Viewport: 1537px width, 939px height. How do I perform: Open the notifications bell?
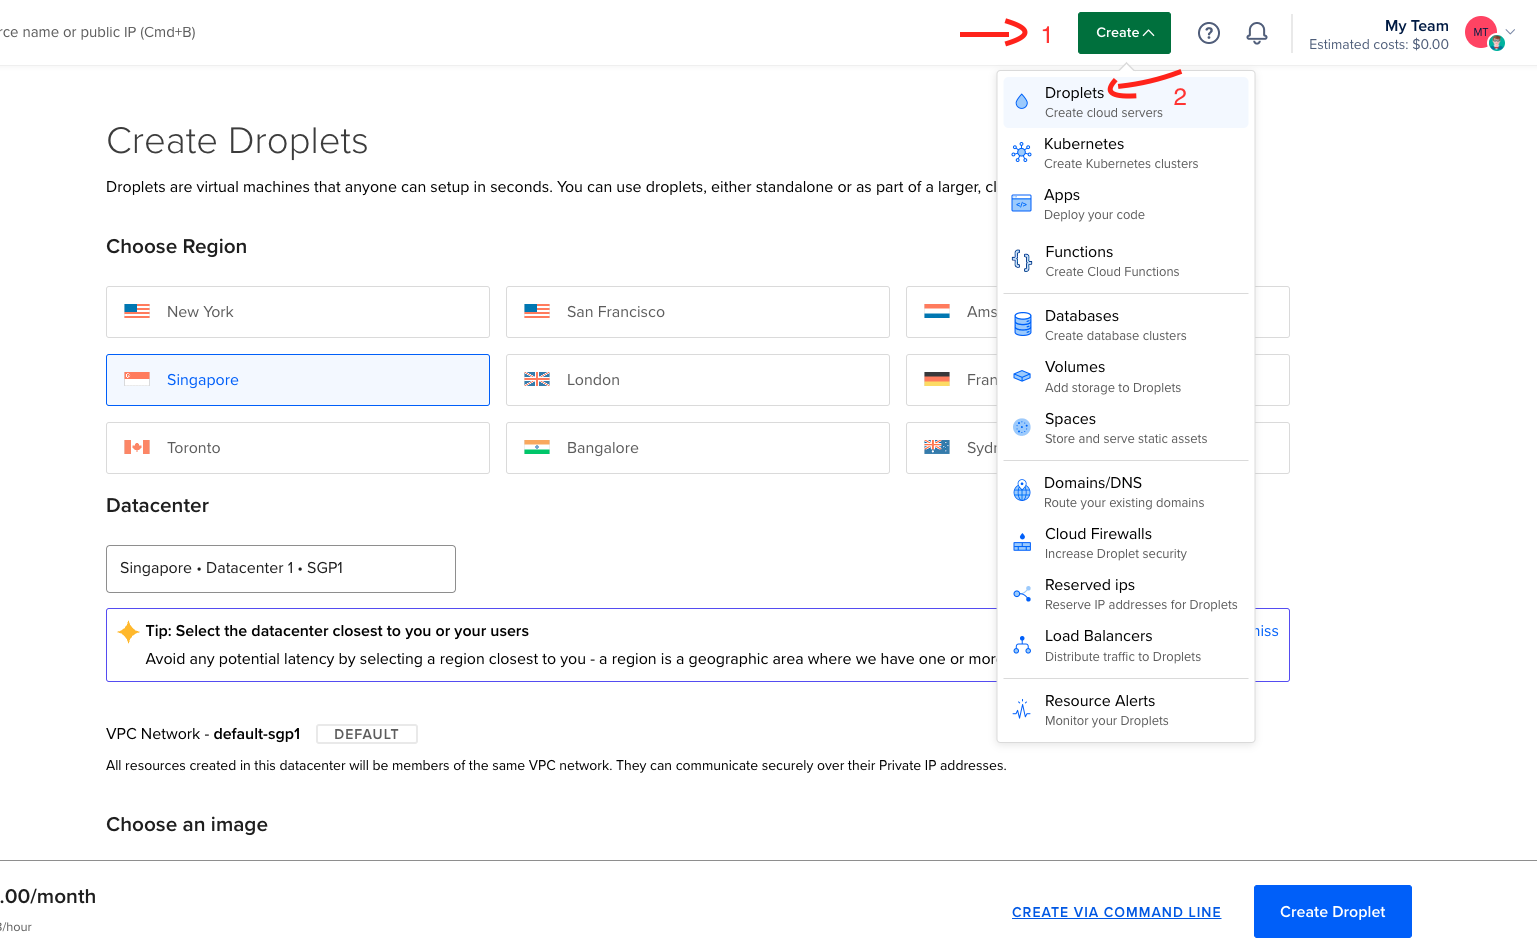[1256, 33]
